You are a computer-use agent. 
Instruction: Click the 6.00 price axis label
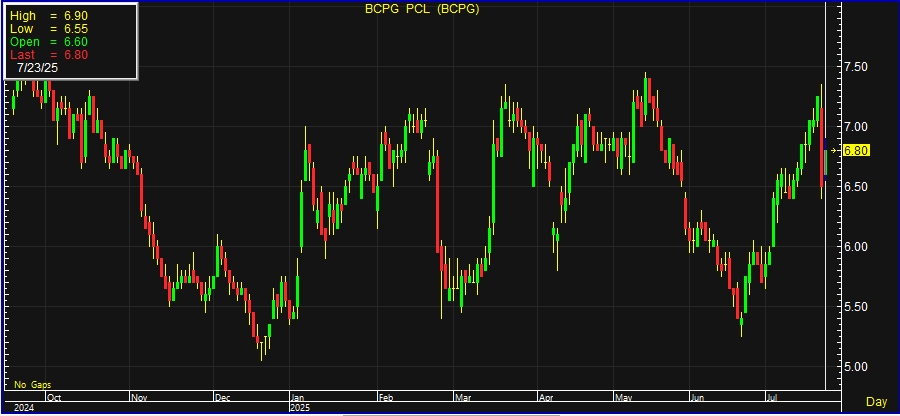pos(856,247)
